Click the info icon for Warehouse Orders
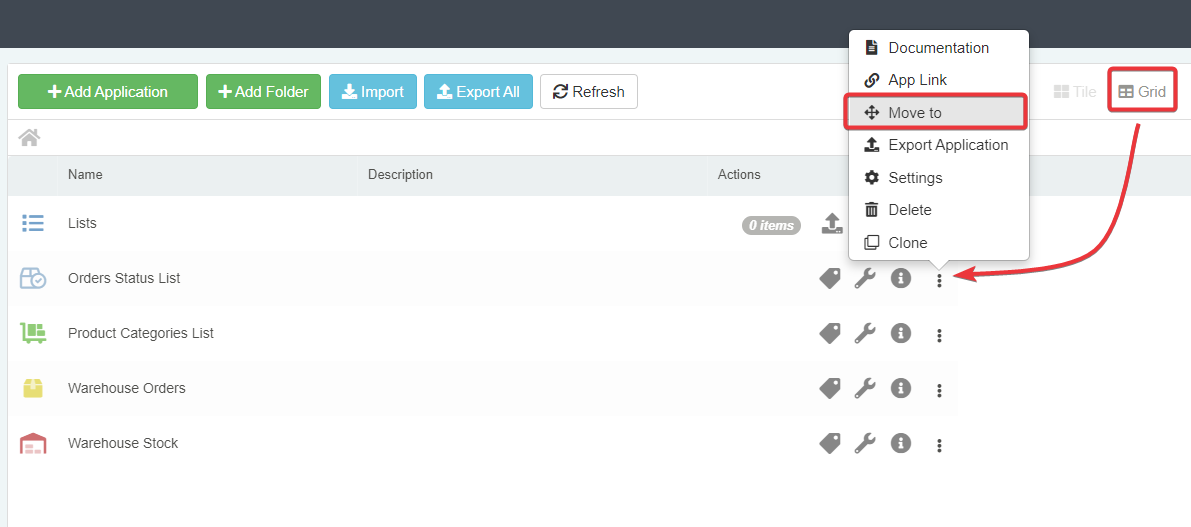The height and width of the screenshot is (527, 1191). point(901,388)
